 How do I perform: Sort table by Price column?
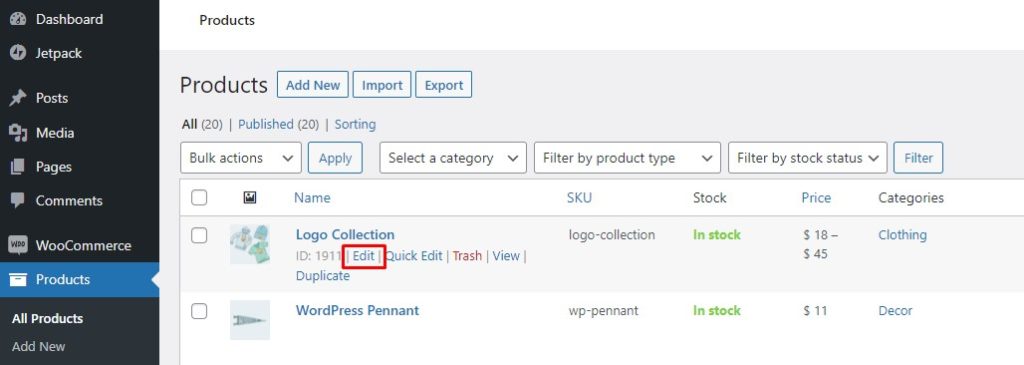[816, 197]
